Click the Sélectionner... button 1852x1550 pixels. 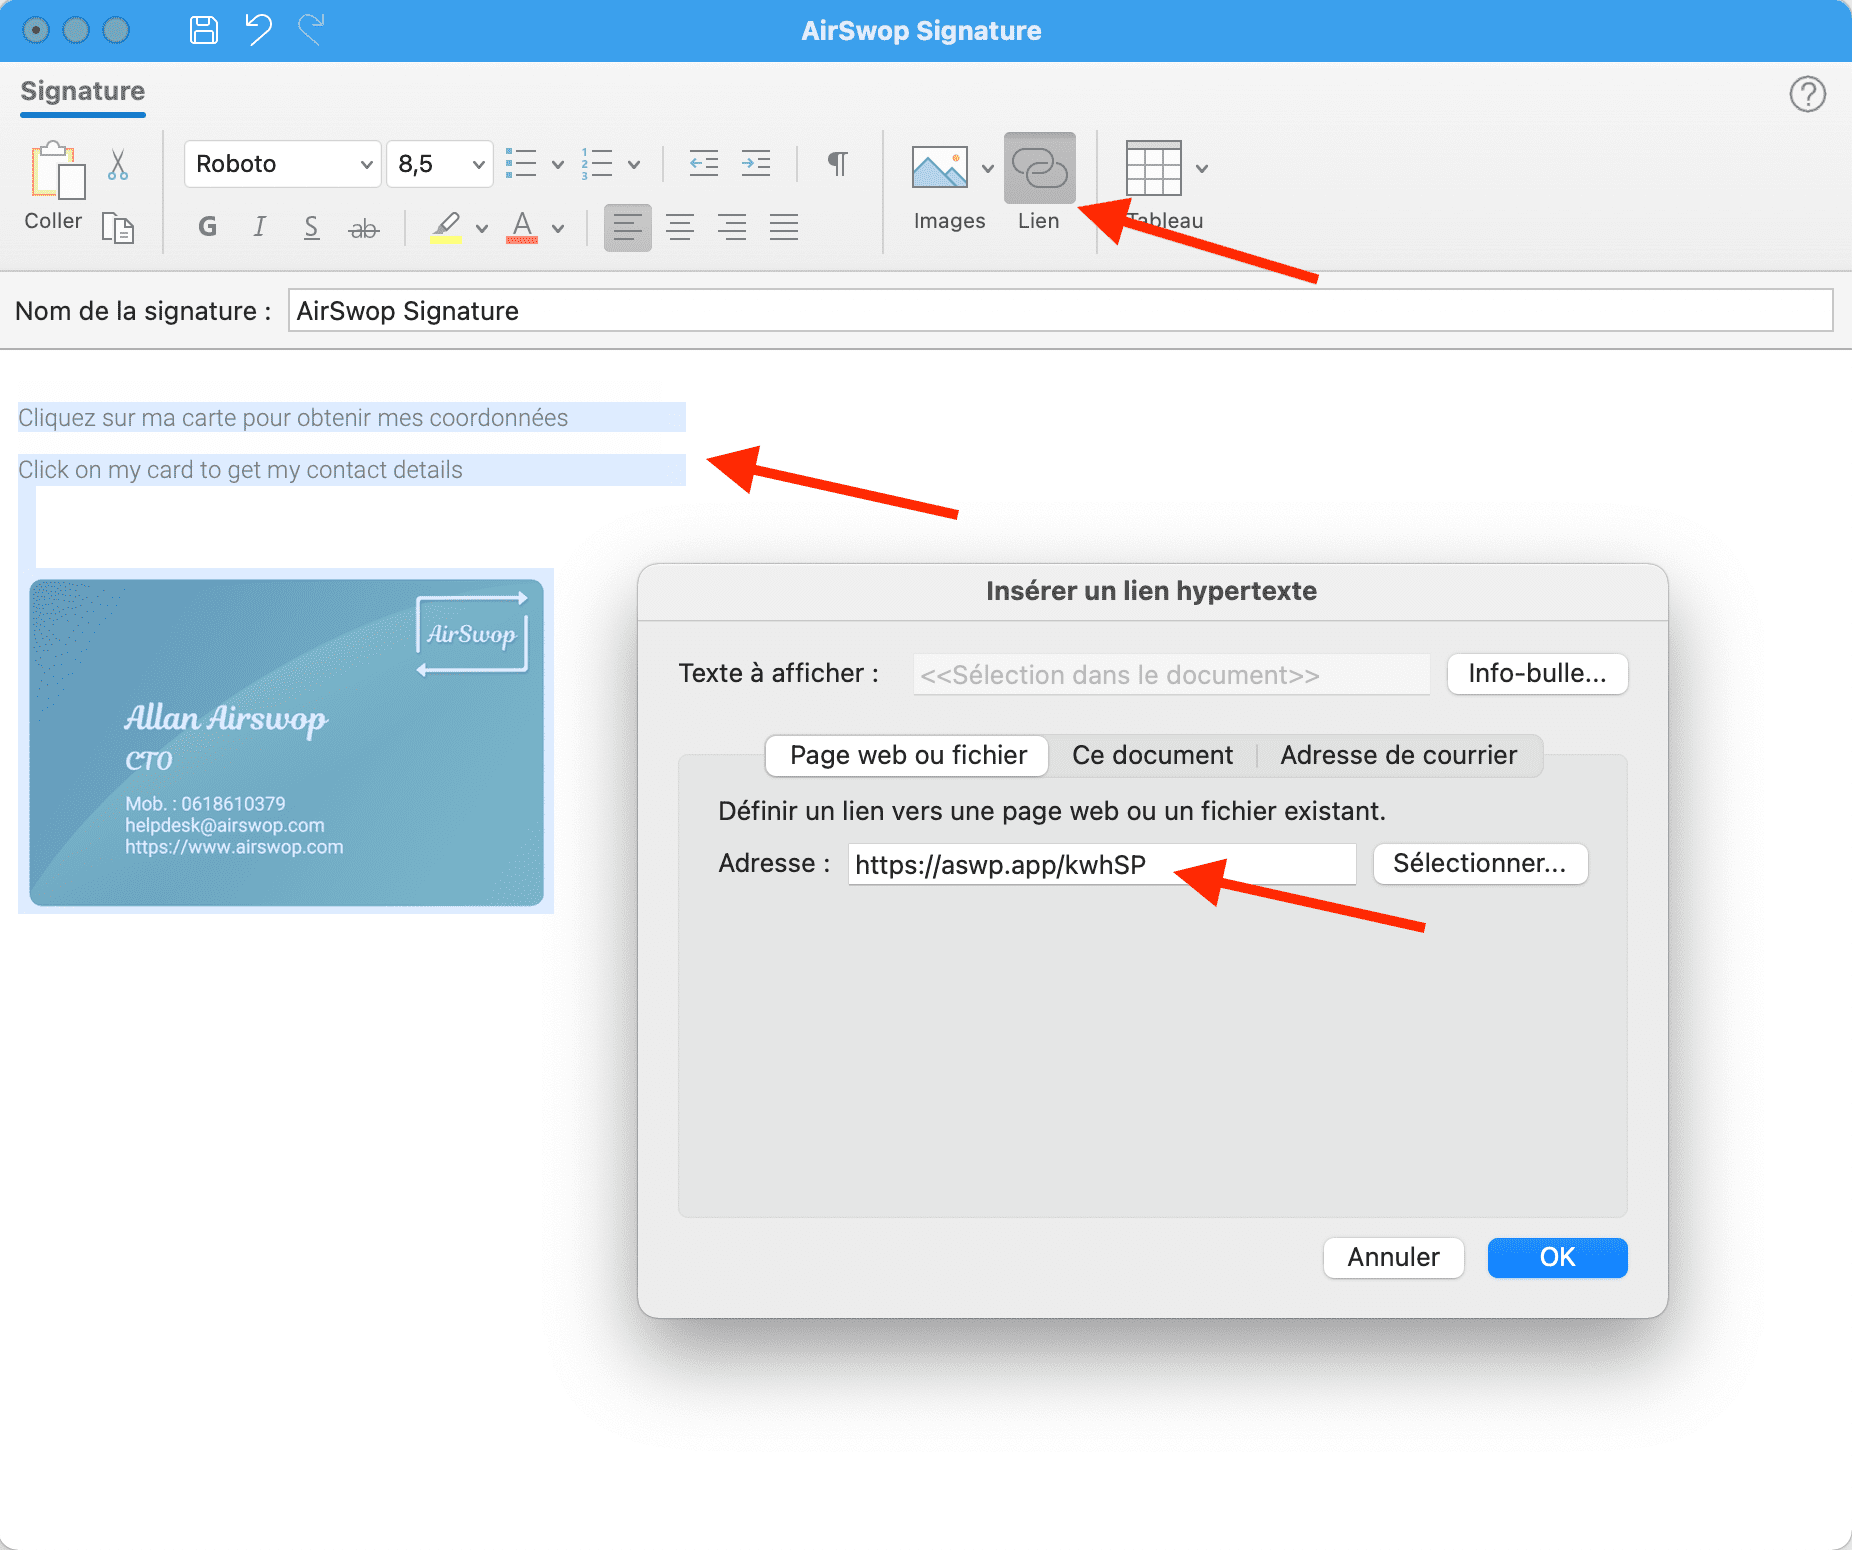[1480, 864]
